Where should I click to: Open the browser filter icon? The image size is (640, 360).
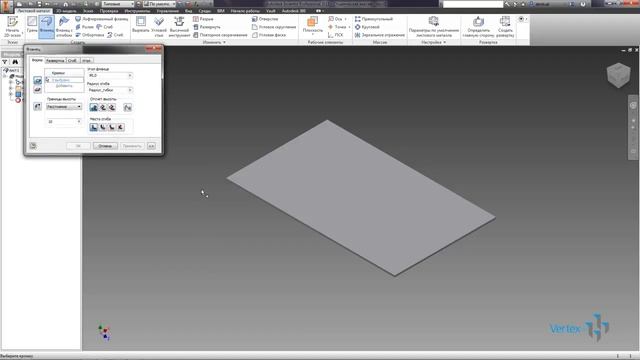5,62
